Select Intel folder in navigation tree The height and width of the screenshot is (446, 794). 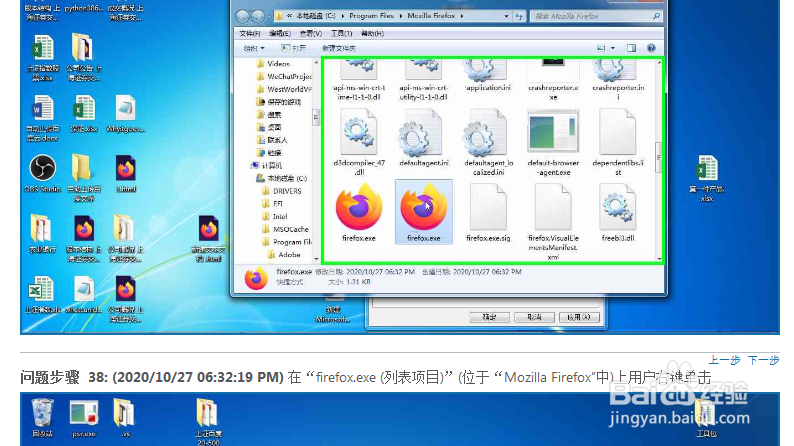274,217
